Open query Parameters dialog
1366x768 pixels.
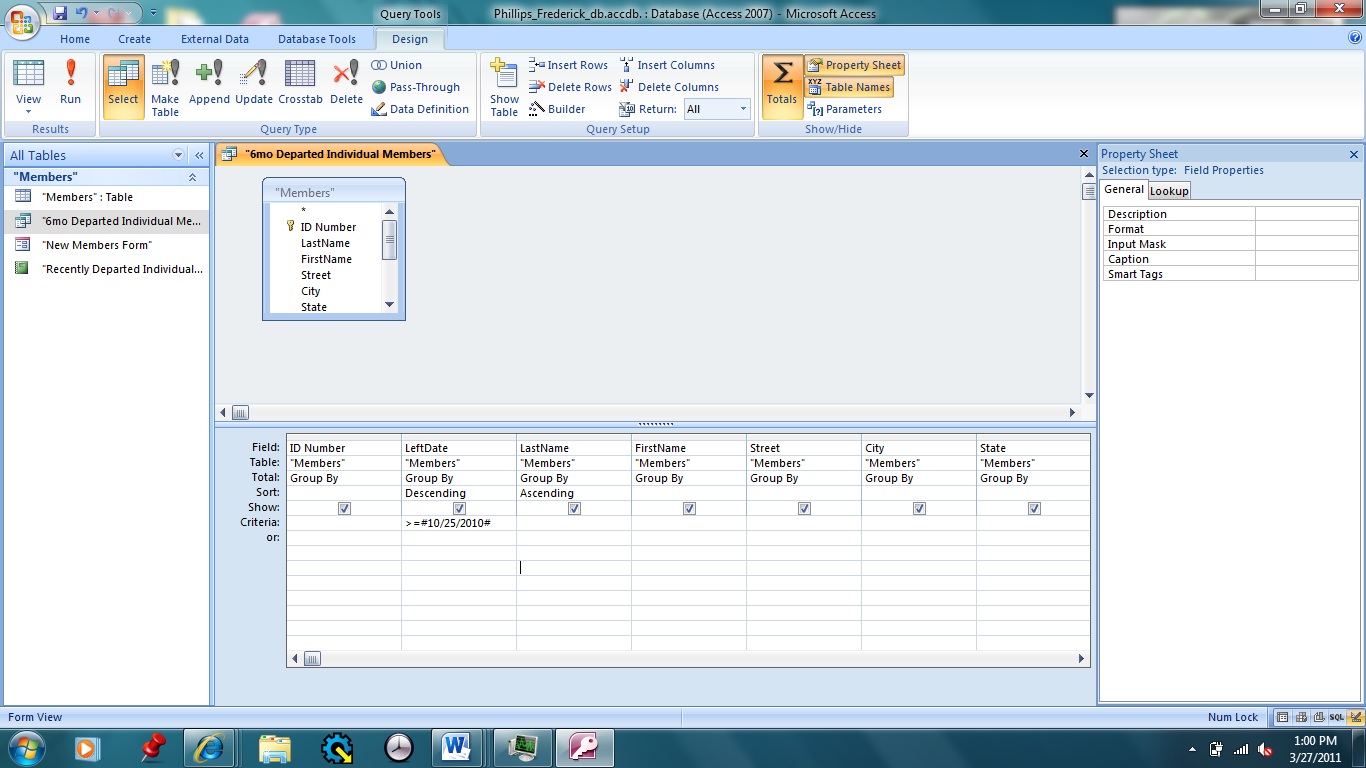click(844, 109)
